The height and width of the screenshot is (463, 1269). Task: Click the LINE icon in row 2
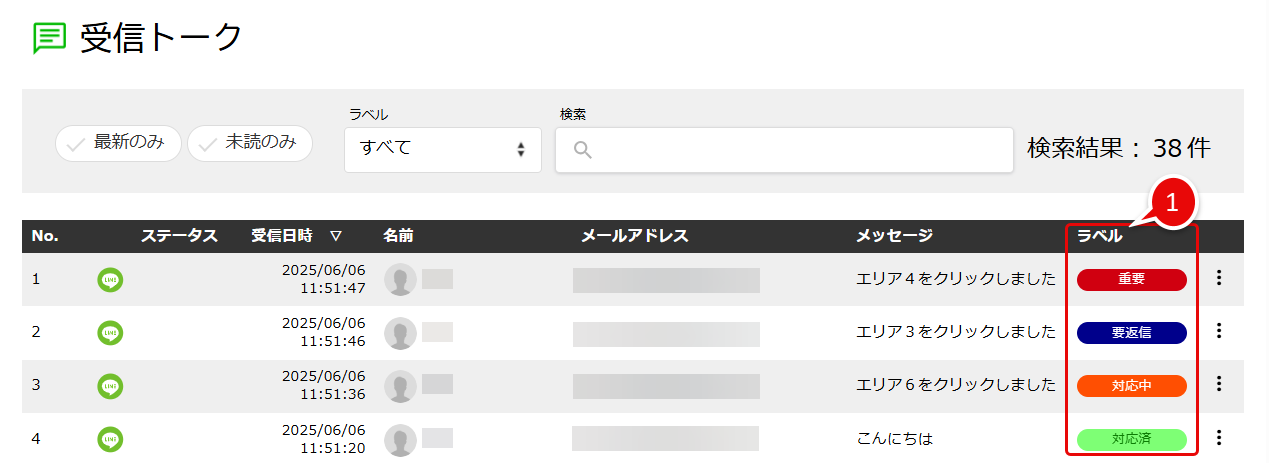click(110, 333)
